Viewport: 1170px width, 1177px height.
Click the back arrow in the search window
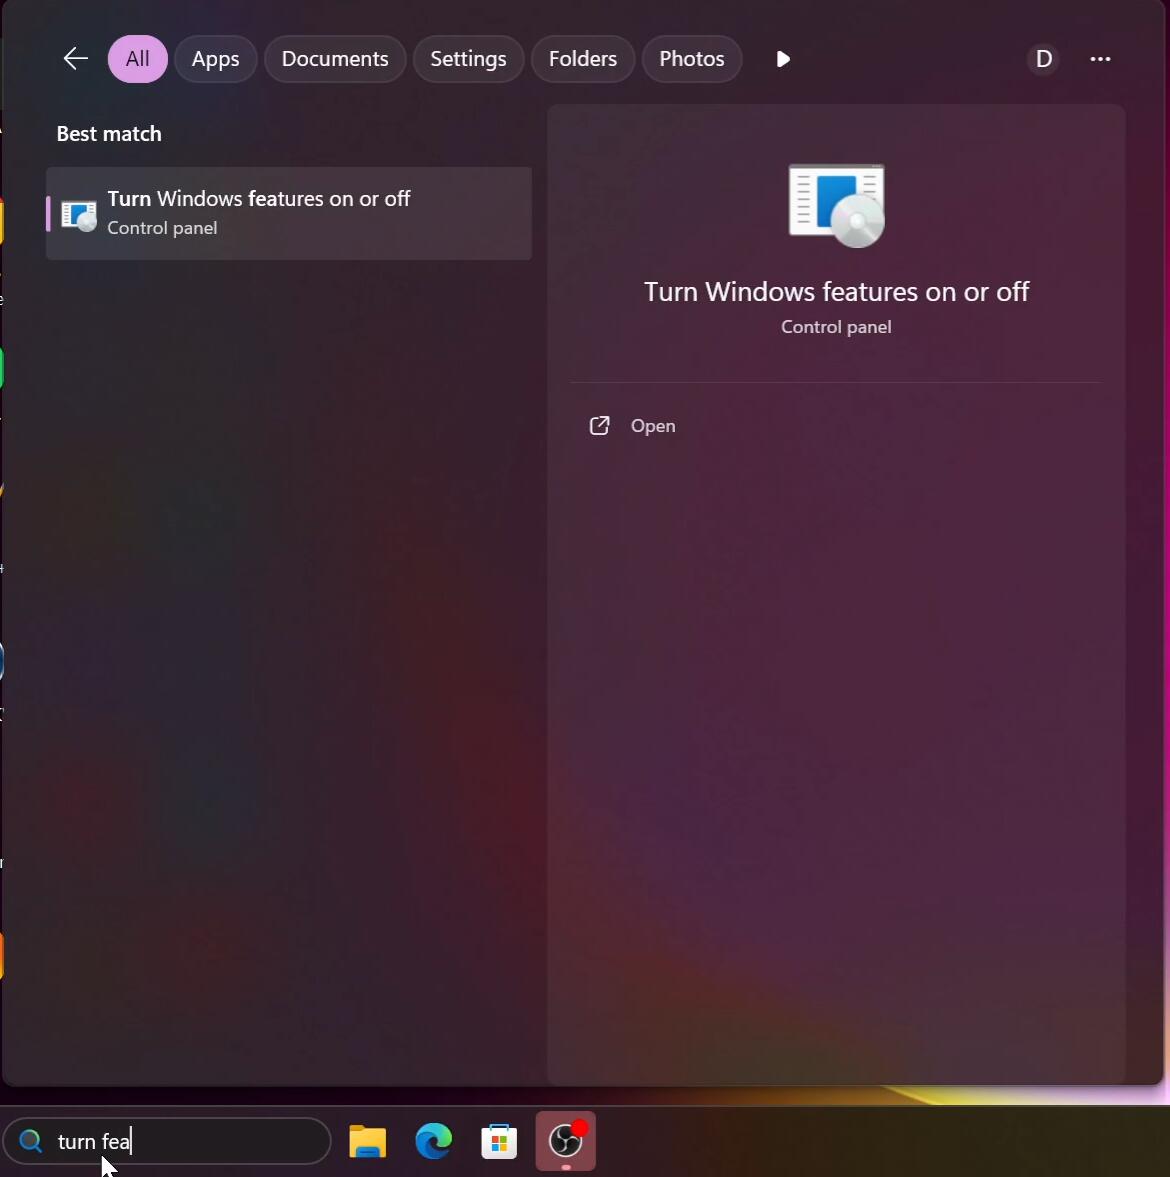click(x=75, y=58)
